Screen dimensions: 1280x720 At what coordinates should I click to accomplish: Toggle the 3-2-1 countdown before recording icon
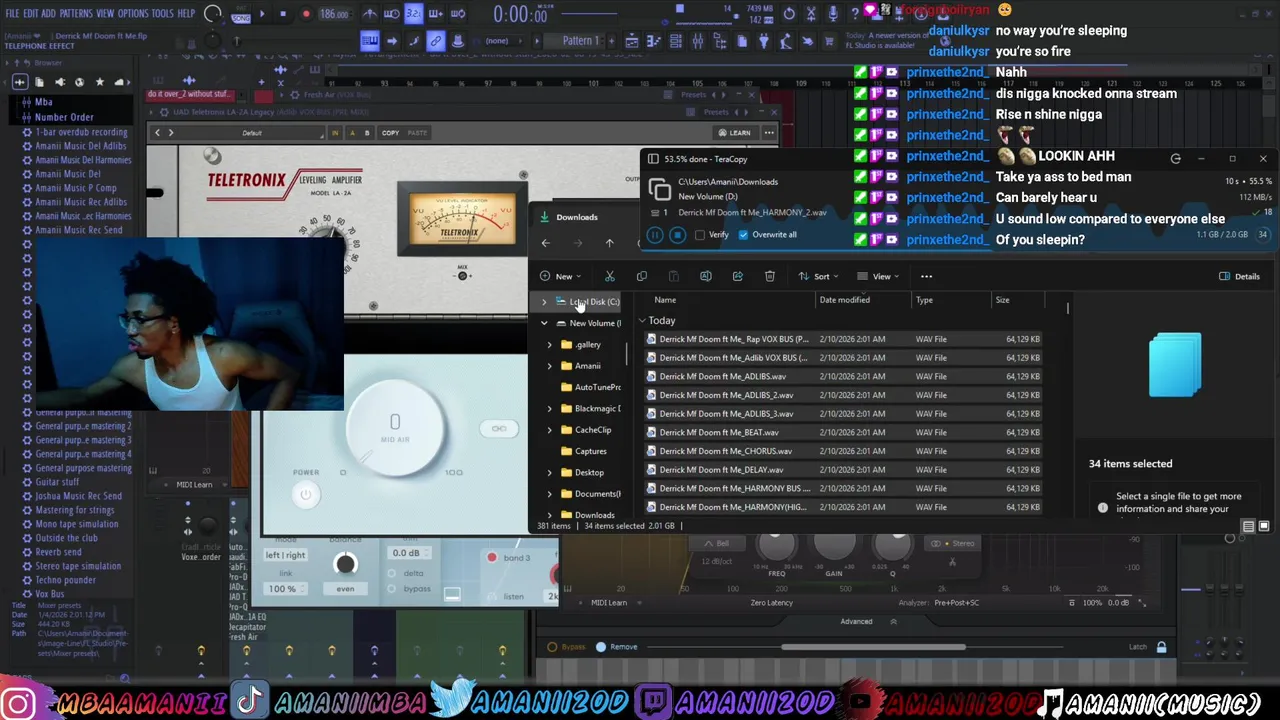(x=414, y=14)
